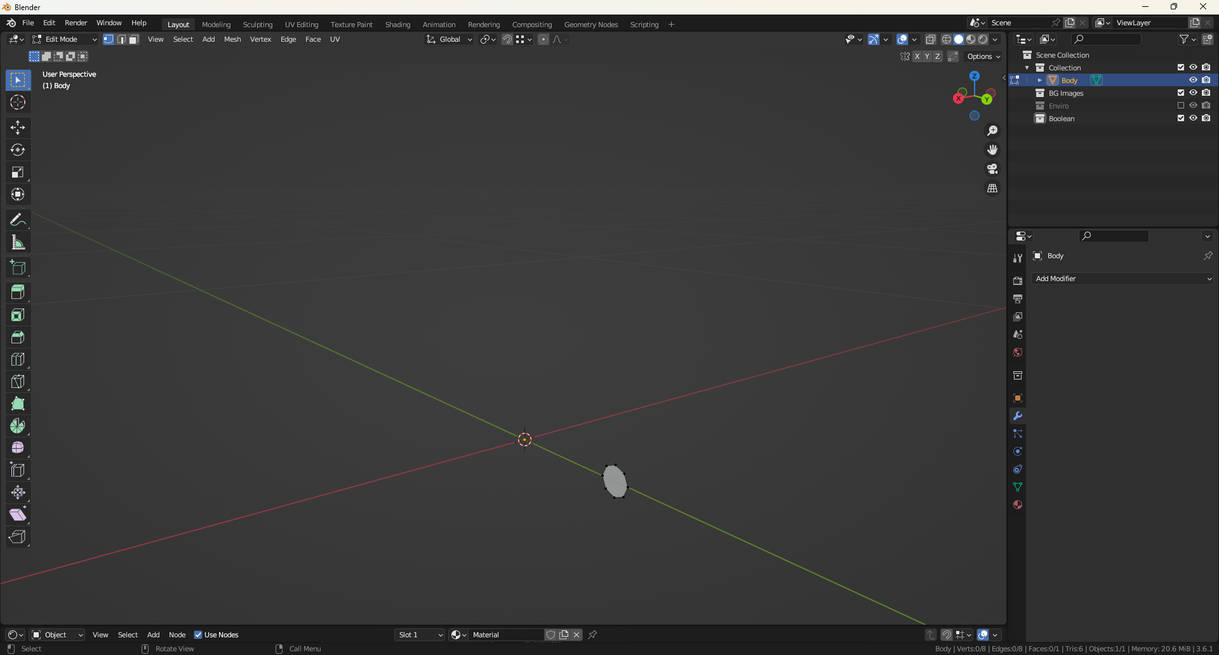Select the Rip Region tool
This screenshot has height=655, width=1219.
[x=18, y=537]
